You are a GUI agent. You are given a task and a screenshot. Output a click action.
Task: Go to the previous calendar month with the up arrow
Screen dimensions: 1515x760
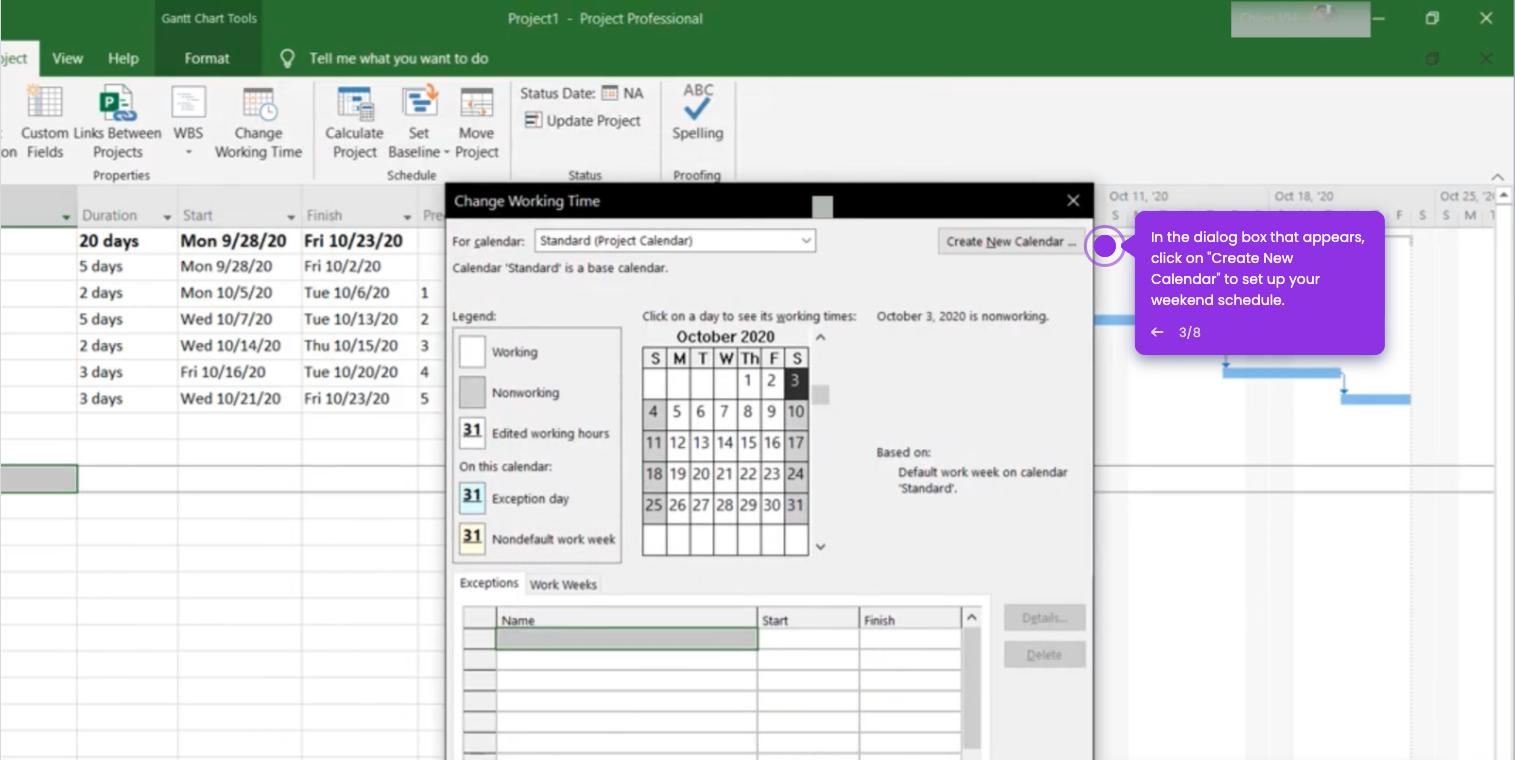(820, 337)
